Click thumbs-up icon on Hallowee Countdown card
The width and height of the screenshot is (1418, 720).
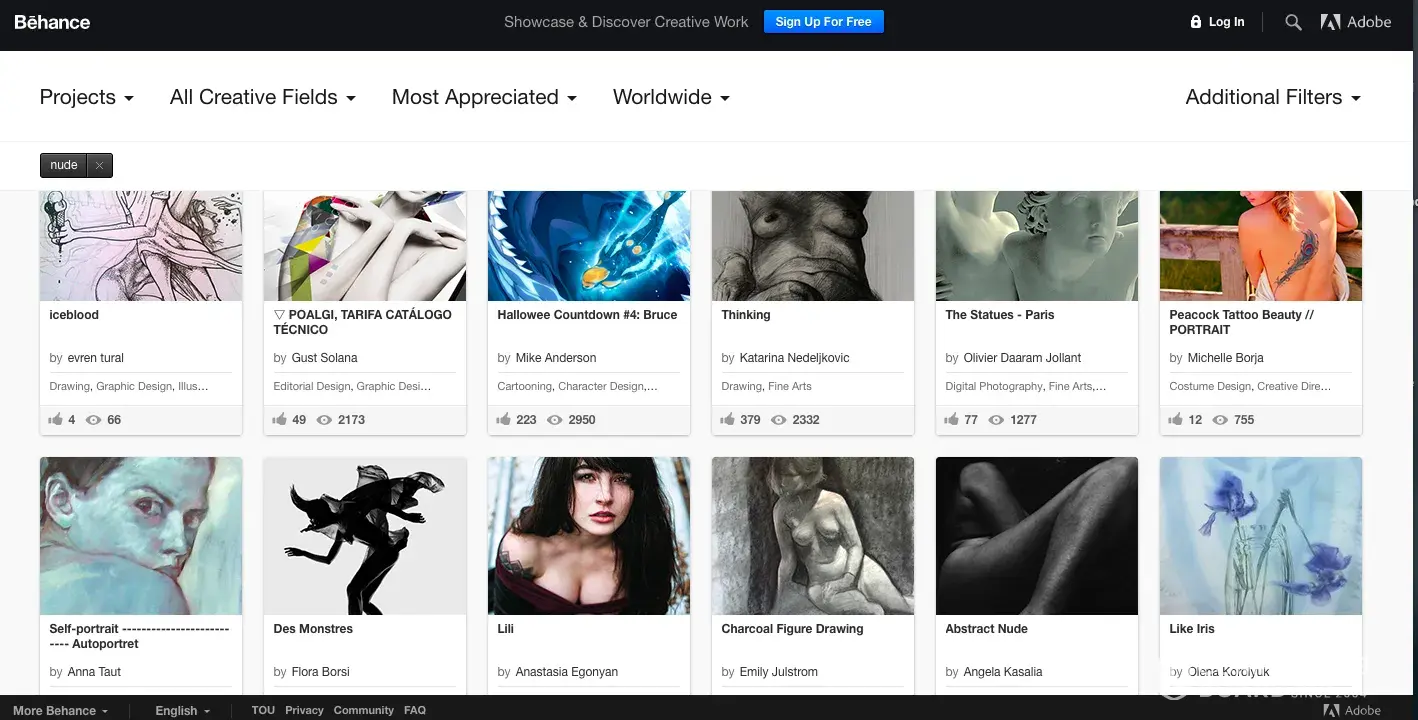click(x=504, y=420)
